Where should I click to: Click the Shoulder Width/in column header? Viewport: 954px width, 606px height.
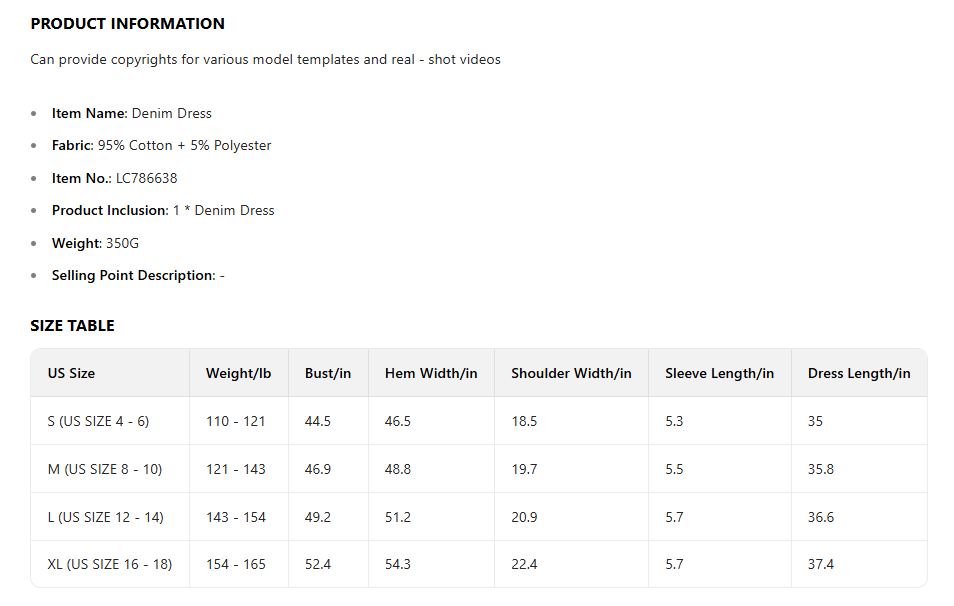coord(571,373)
